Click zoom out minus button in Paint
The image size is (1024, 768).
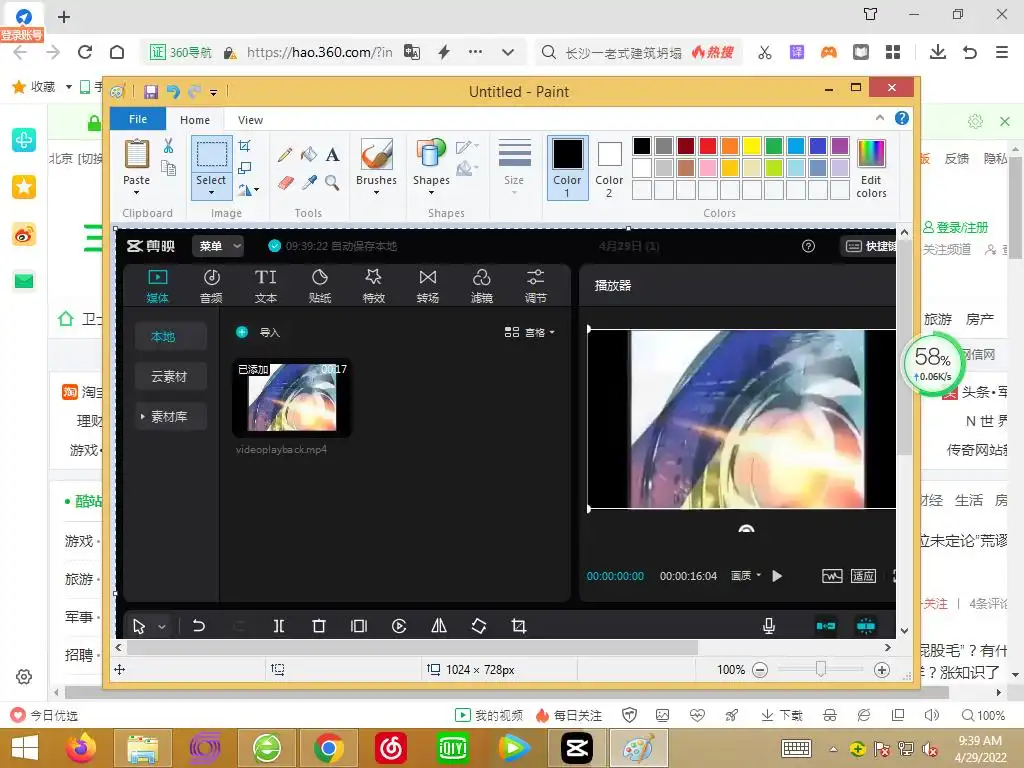tap(760, 670)
